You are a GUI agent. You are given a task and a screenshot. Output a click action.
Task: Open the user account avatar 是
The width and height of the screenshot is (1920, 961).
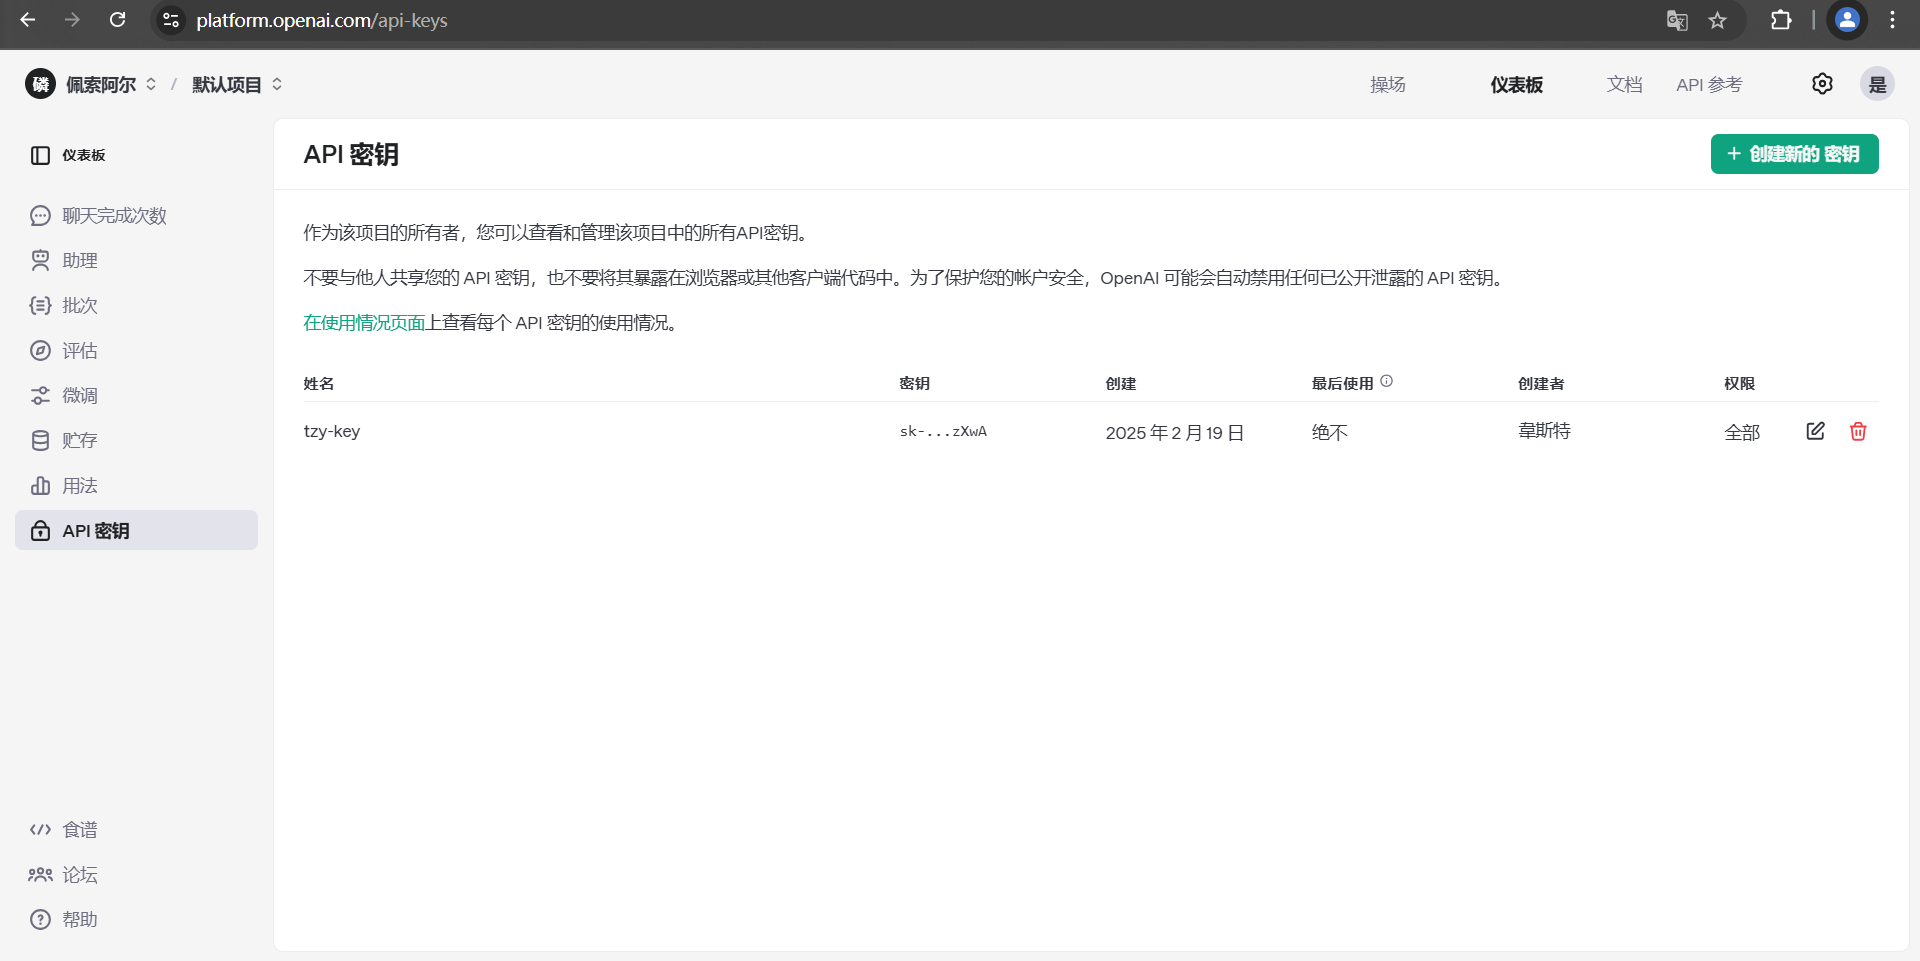click(x=1877, y=84)
